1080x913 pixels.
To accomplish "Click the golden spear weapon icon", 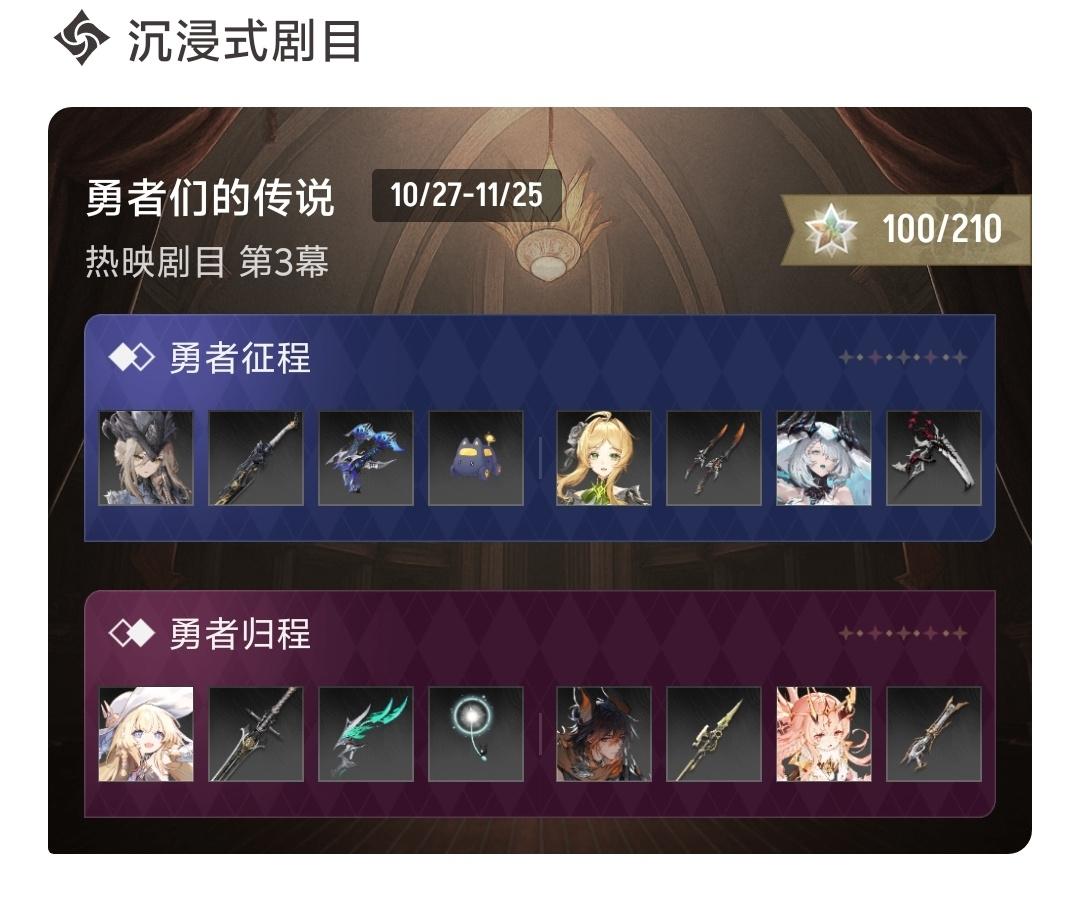I will tap(714, 734).
